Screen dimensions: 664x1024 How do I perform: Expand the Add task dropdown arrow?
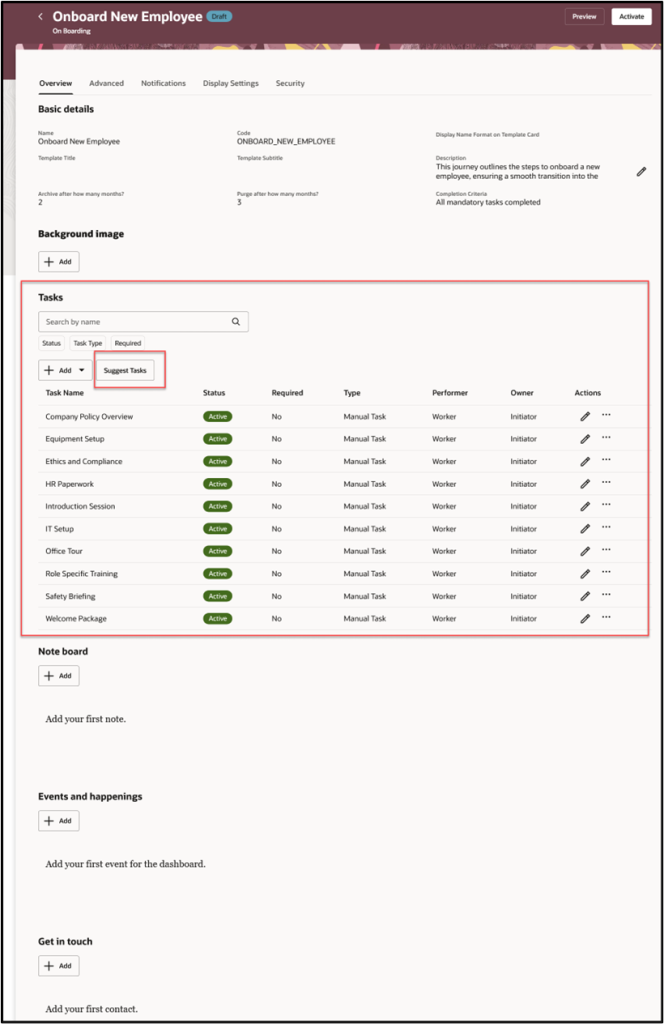[x=82, y=370]
